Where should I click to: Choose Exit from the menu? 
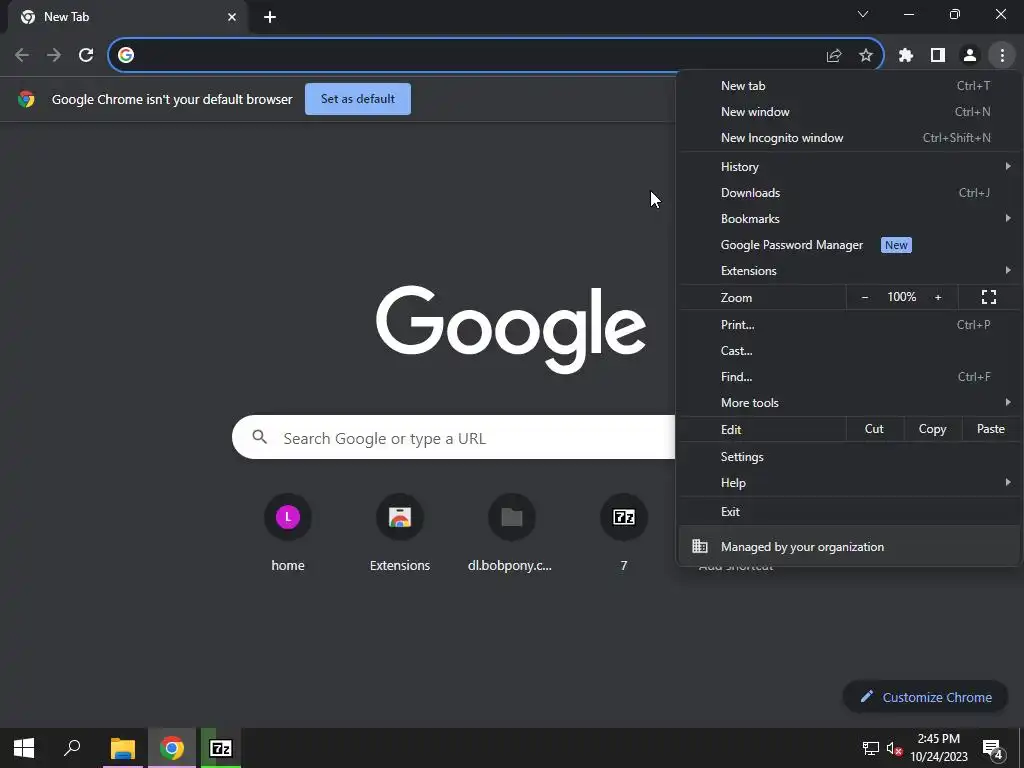849,511
